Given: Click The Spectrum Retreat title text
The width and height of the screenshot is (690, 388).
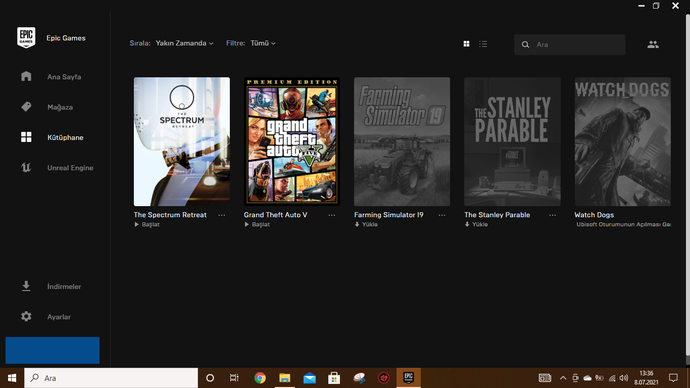Looking at the screenshot, I should tap(170, 215).
